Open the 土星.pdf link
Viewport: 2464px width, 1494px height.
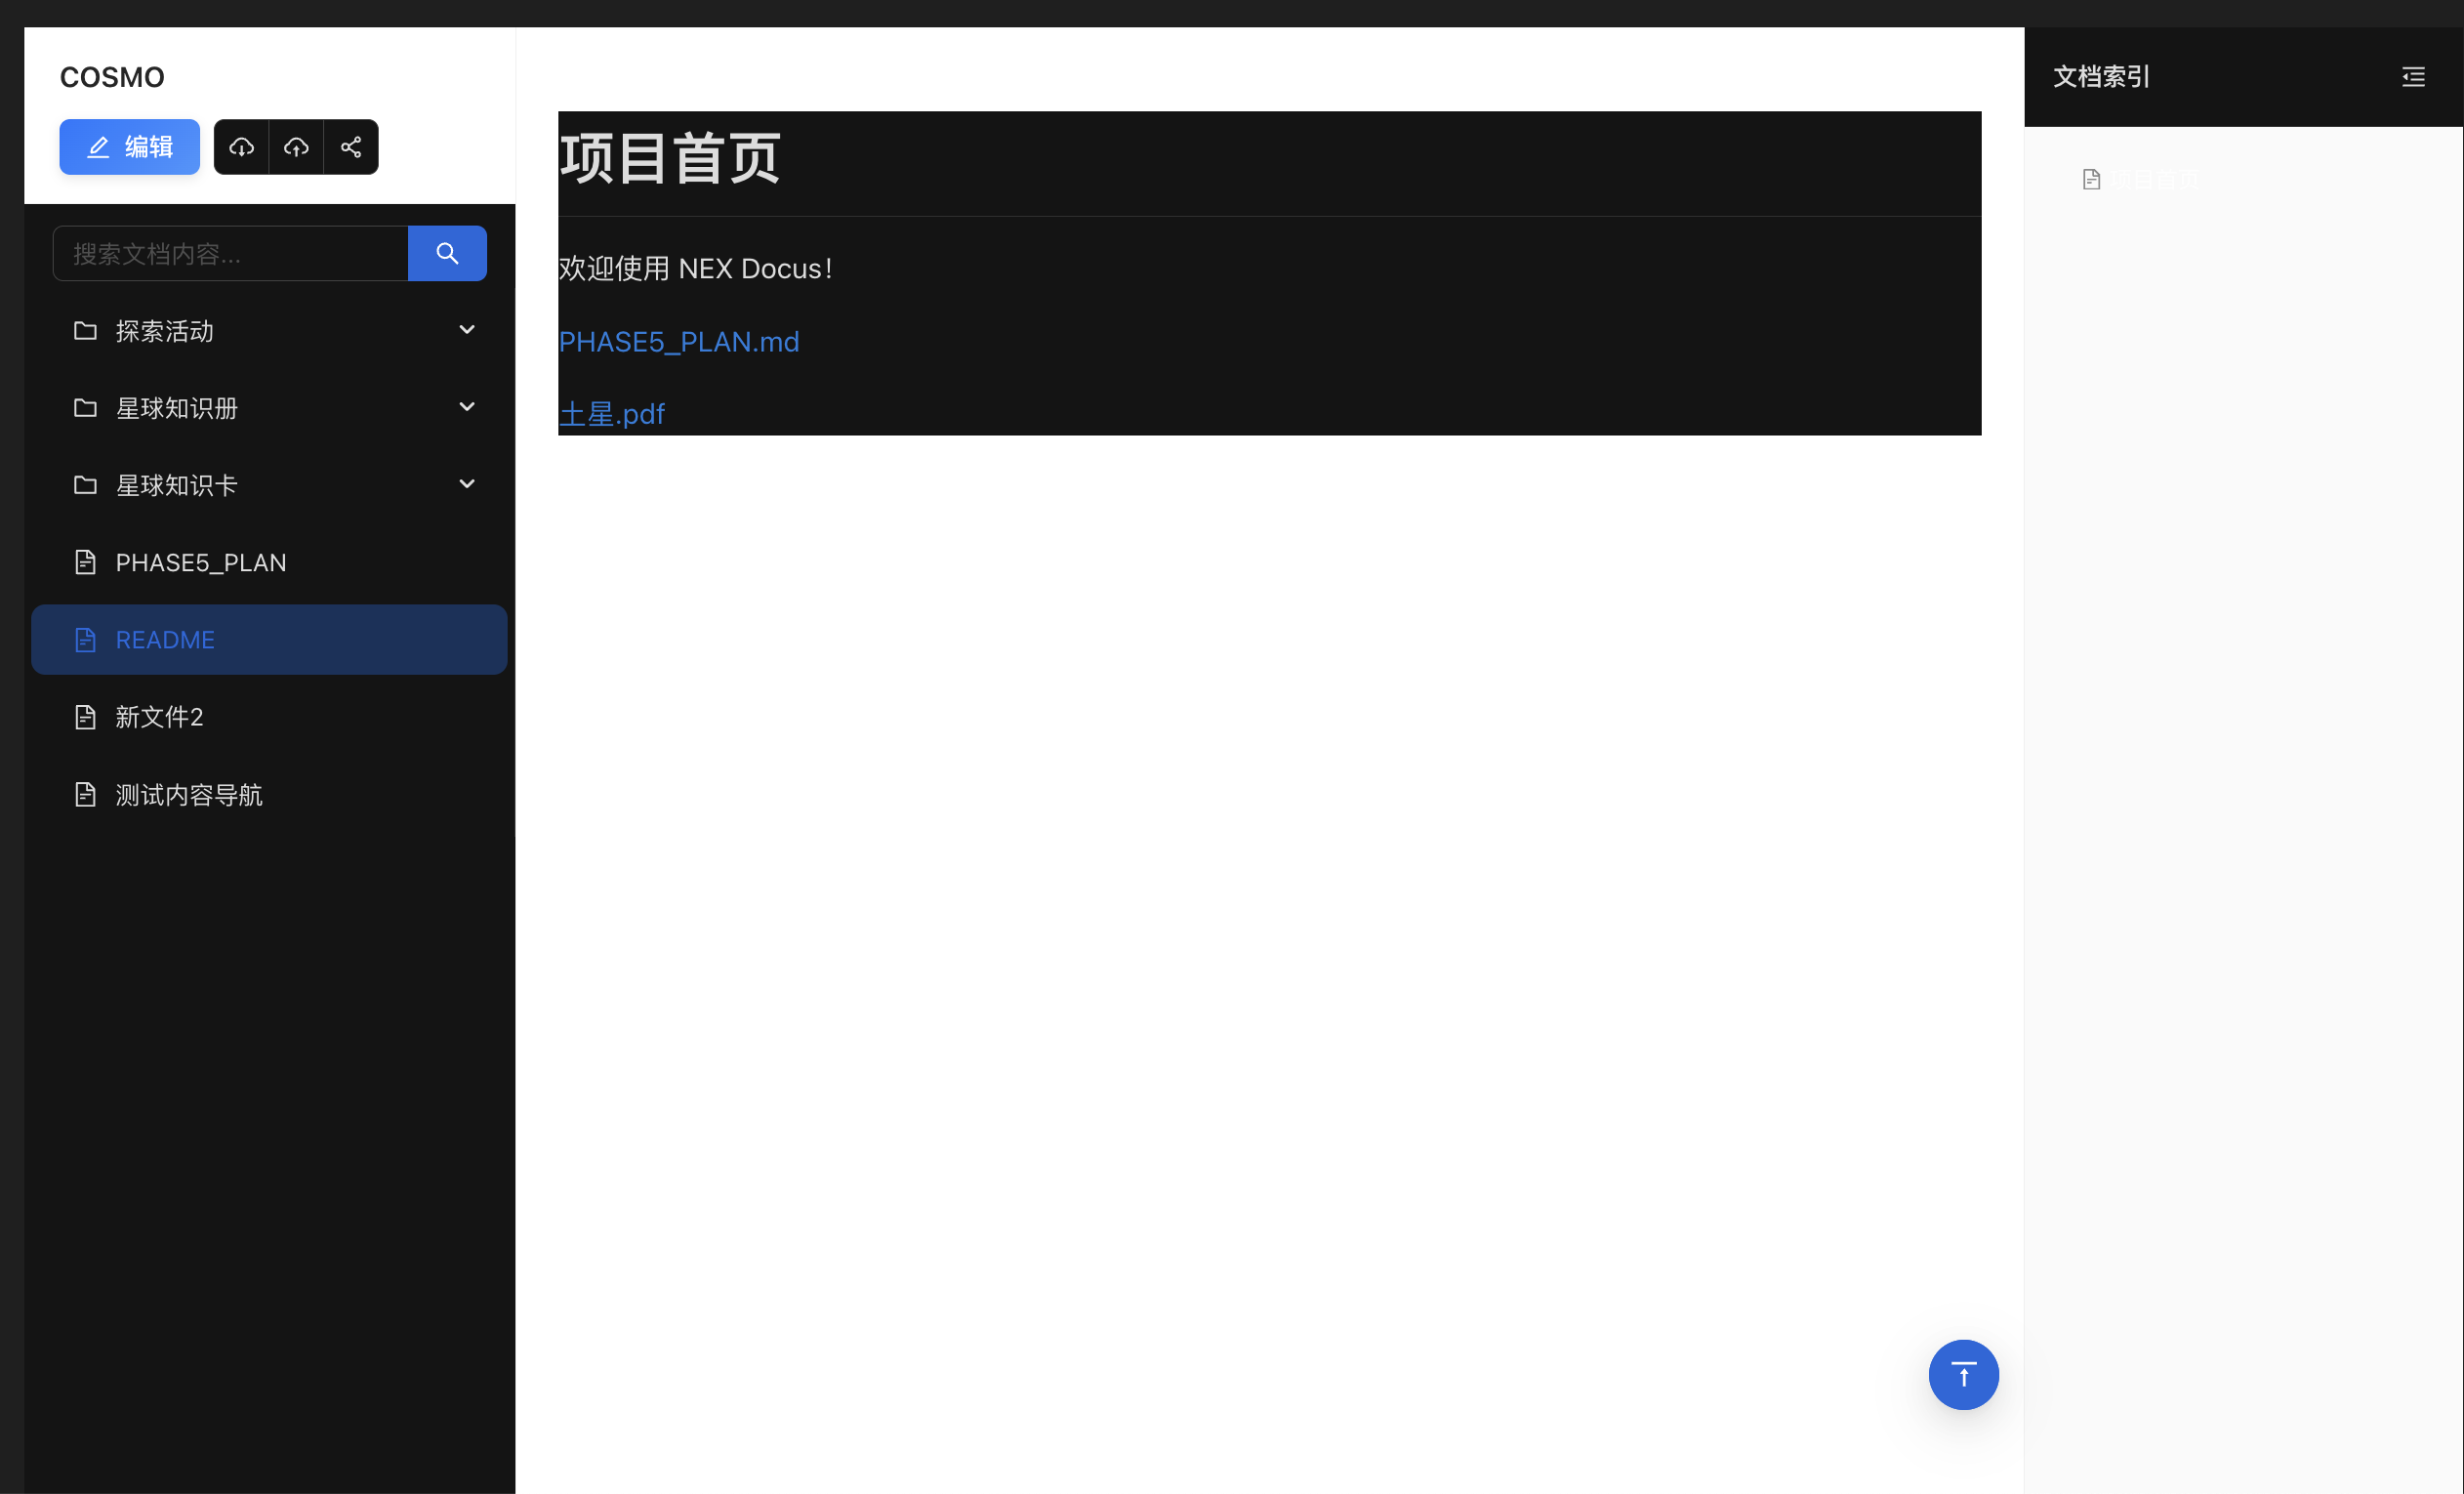coord(611,414)
